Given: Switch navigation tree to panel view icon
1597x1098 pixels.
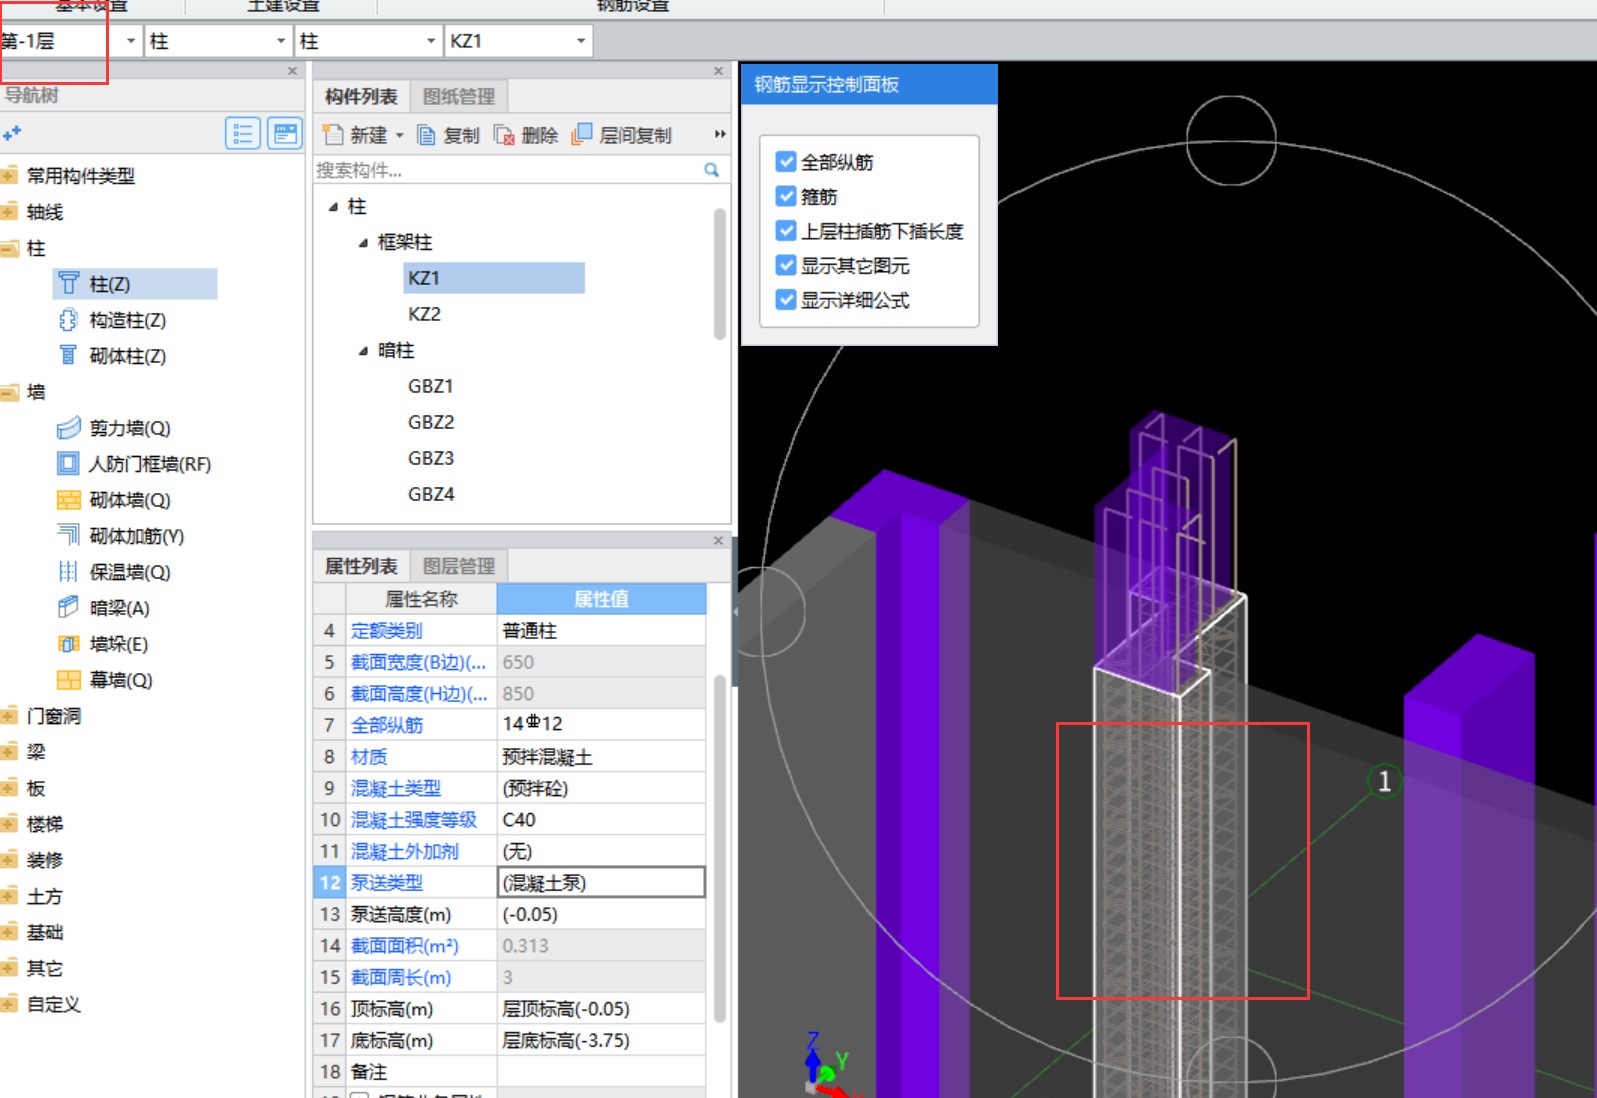Looking at the screenshot, I should point(285,133).
